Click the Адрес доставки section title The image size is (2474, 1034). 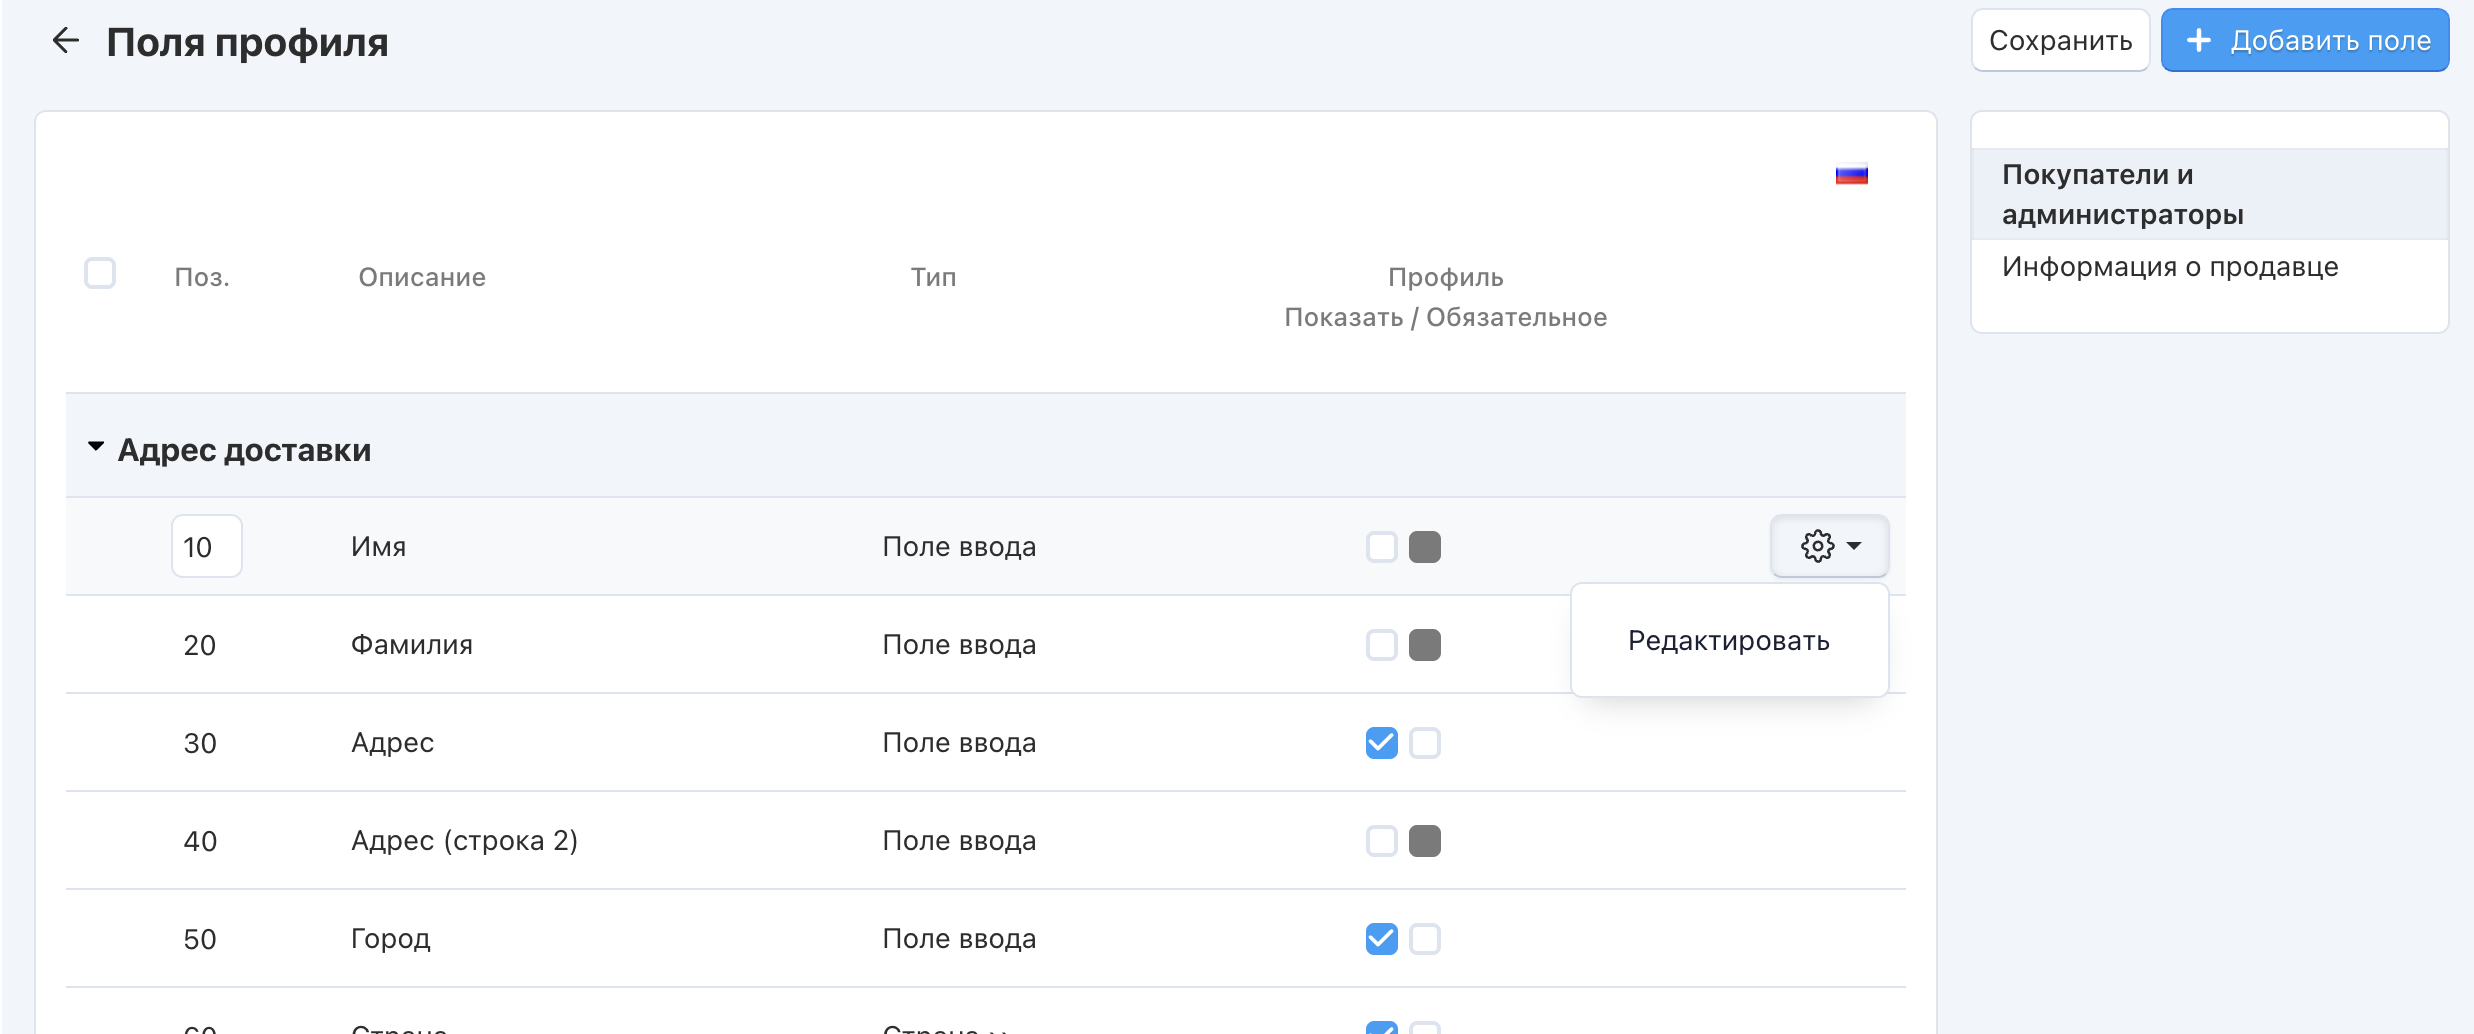click(x=244, y=450)
